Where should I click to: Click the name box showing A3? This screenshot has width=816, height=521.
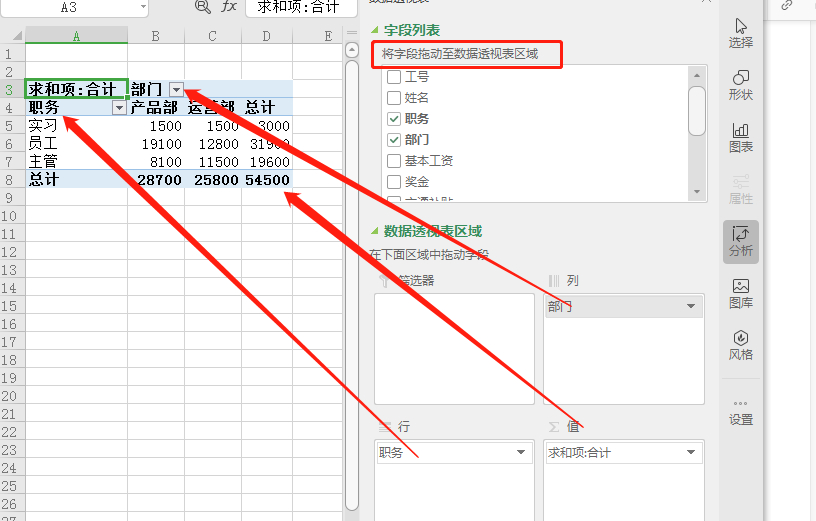69,7
